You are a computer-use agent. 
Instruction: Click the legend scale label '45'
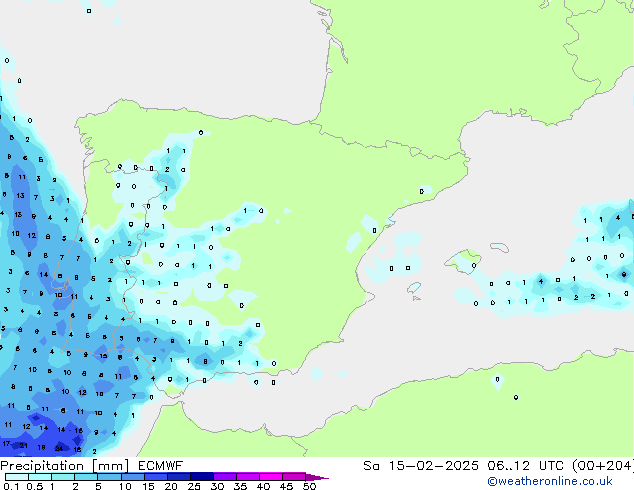pyautogui.click(x=286, y=486)
